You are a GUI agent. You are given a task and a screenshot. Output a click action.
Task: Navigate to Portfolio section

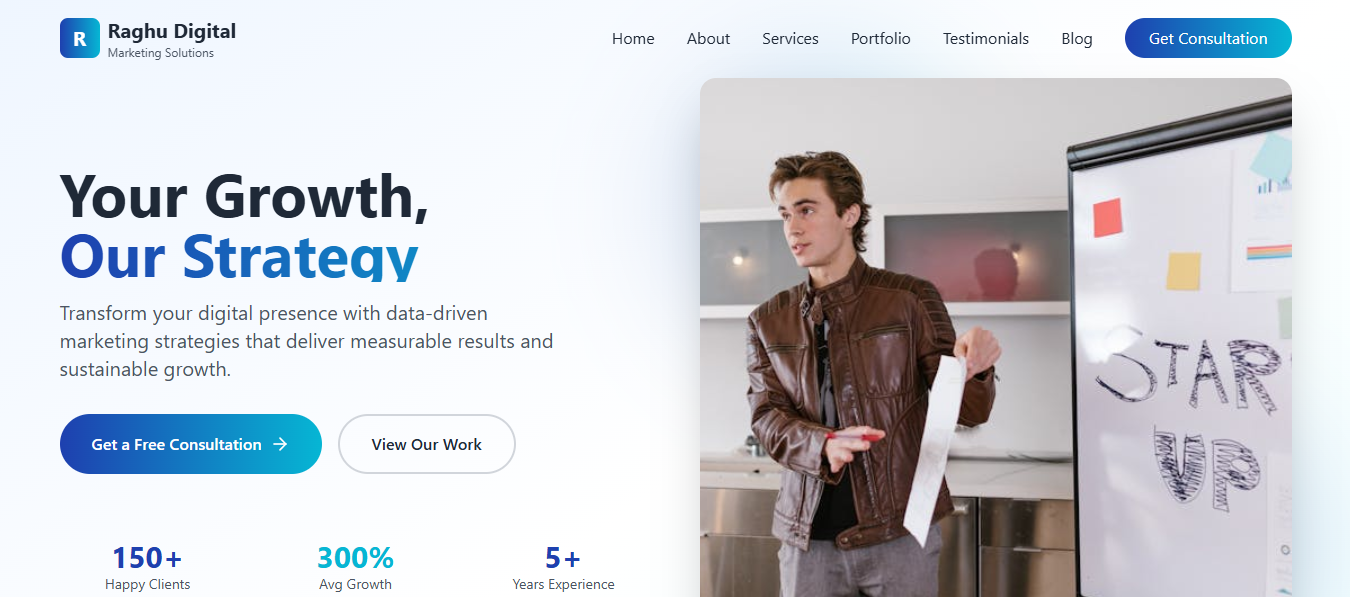click(x=881, y=38)
